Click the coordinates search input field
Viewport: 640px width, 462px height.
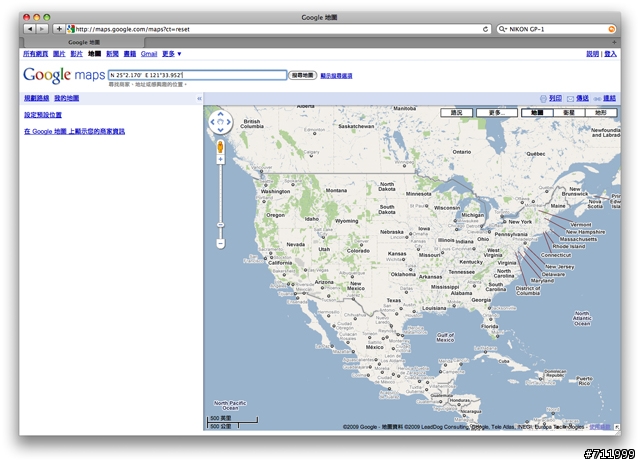coord(198,75)
